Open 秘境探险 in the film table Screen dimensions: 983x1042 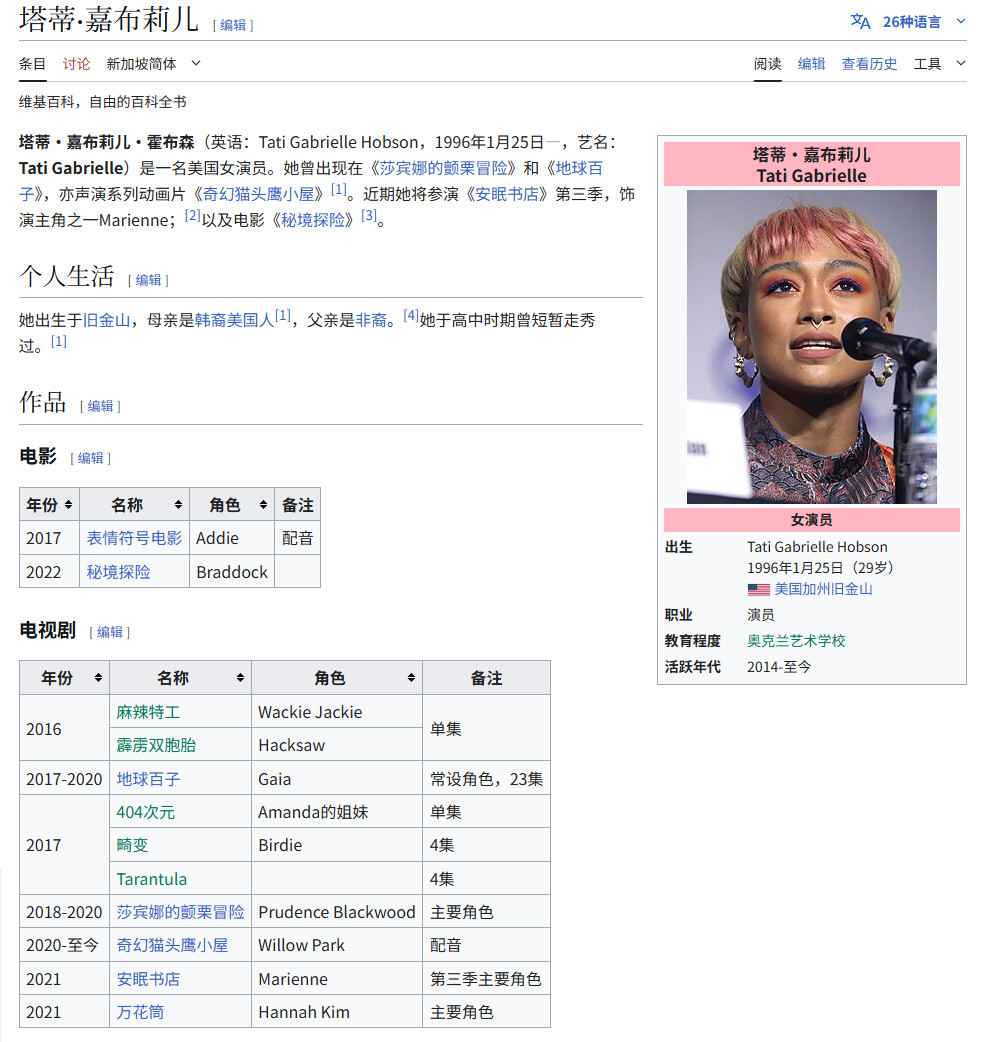(x=118, y=572)
